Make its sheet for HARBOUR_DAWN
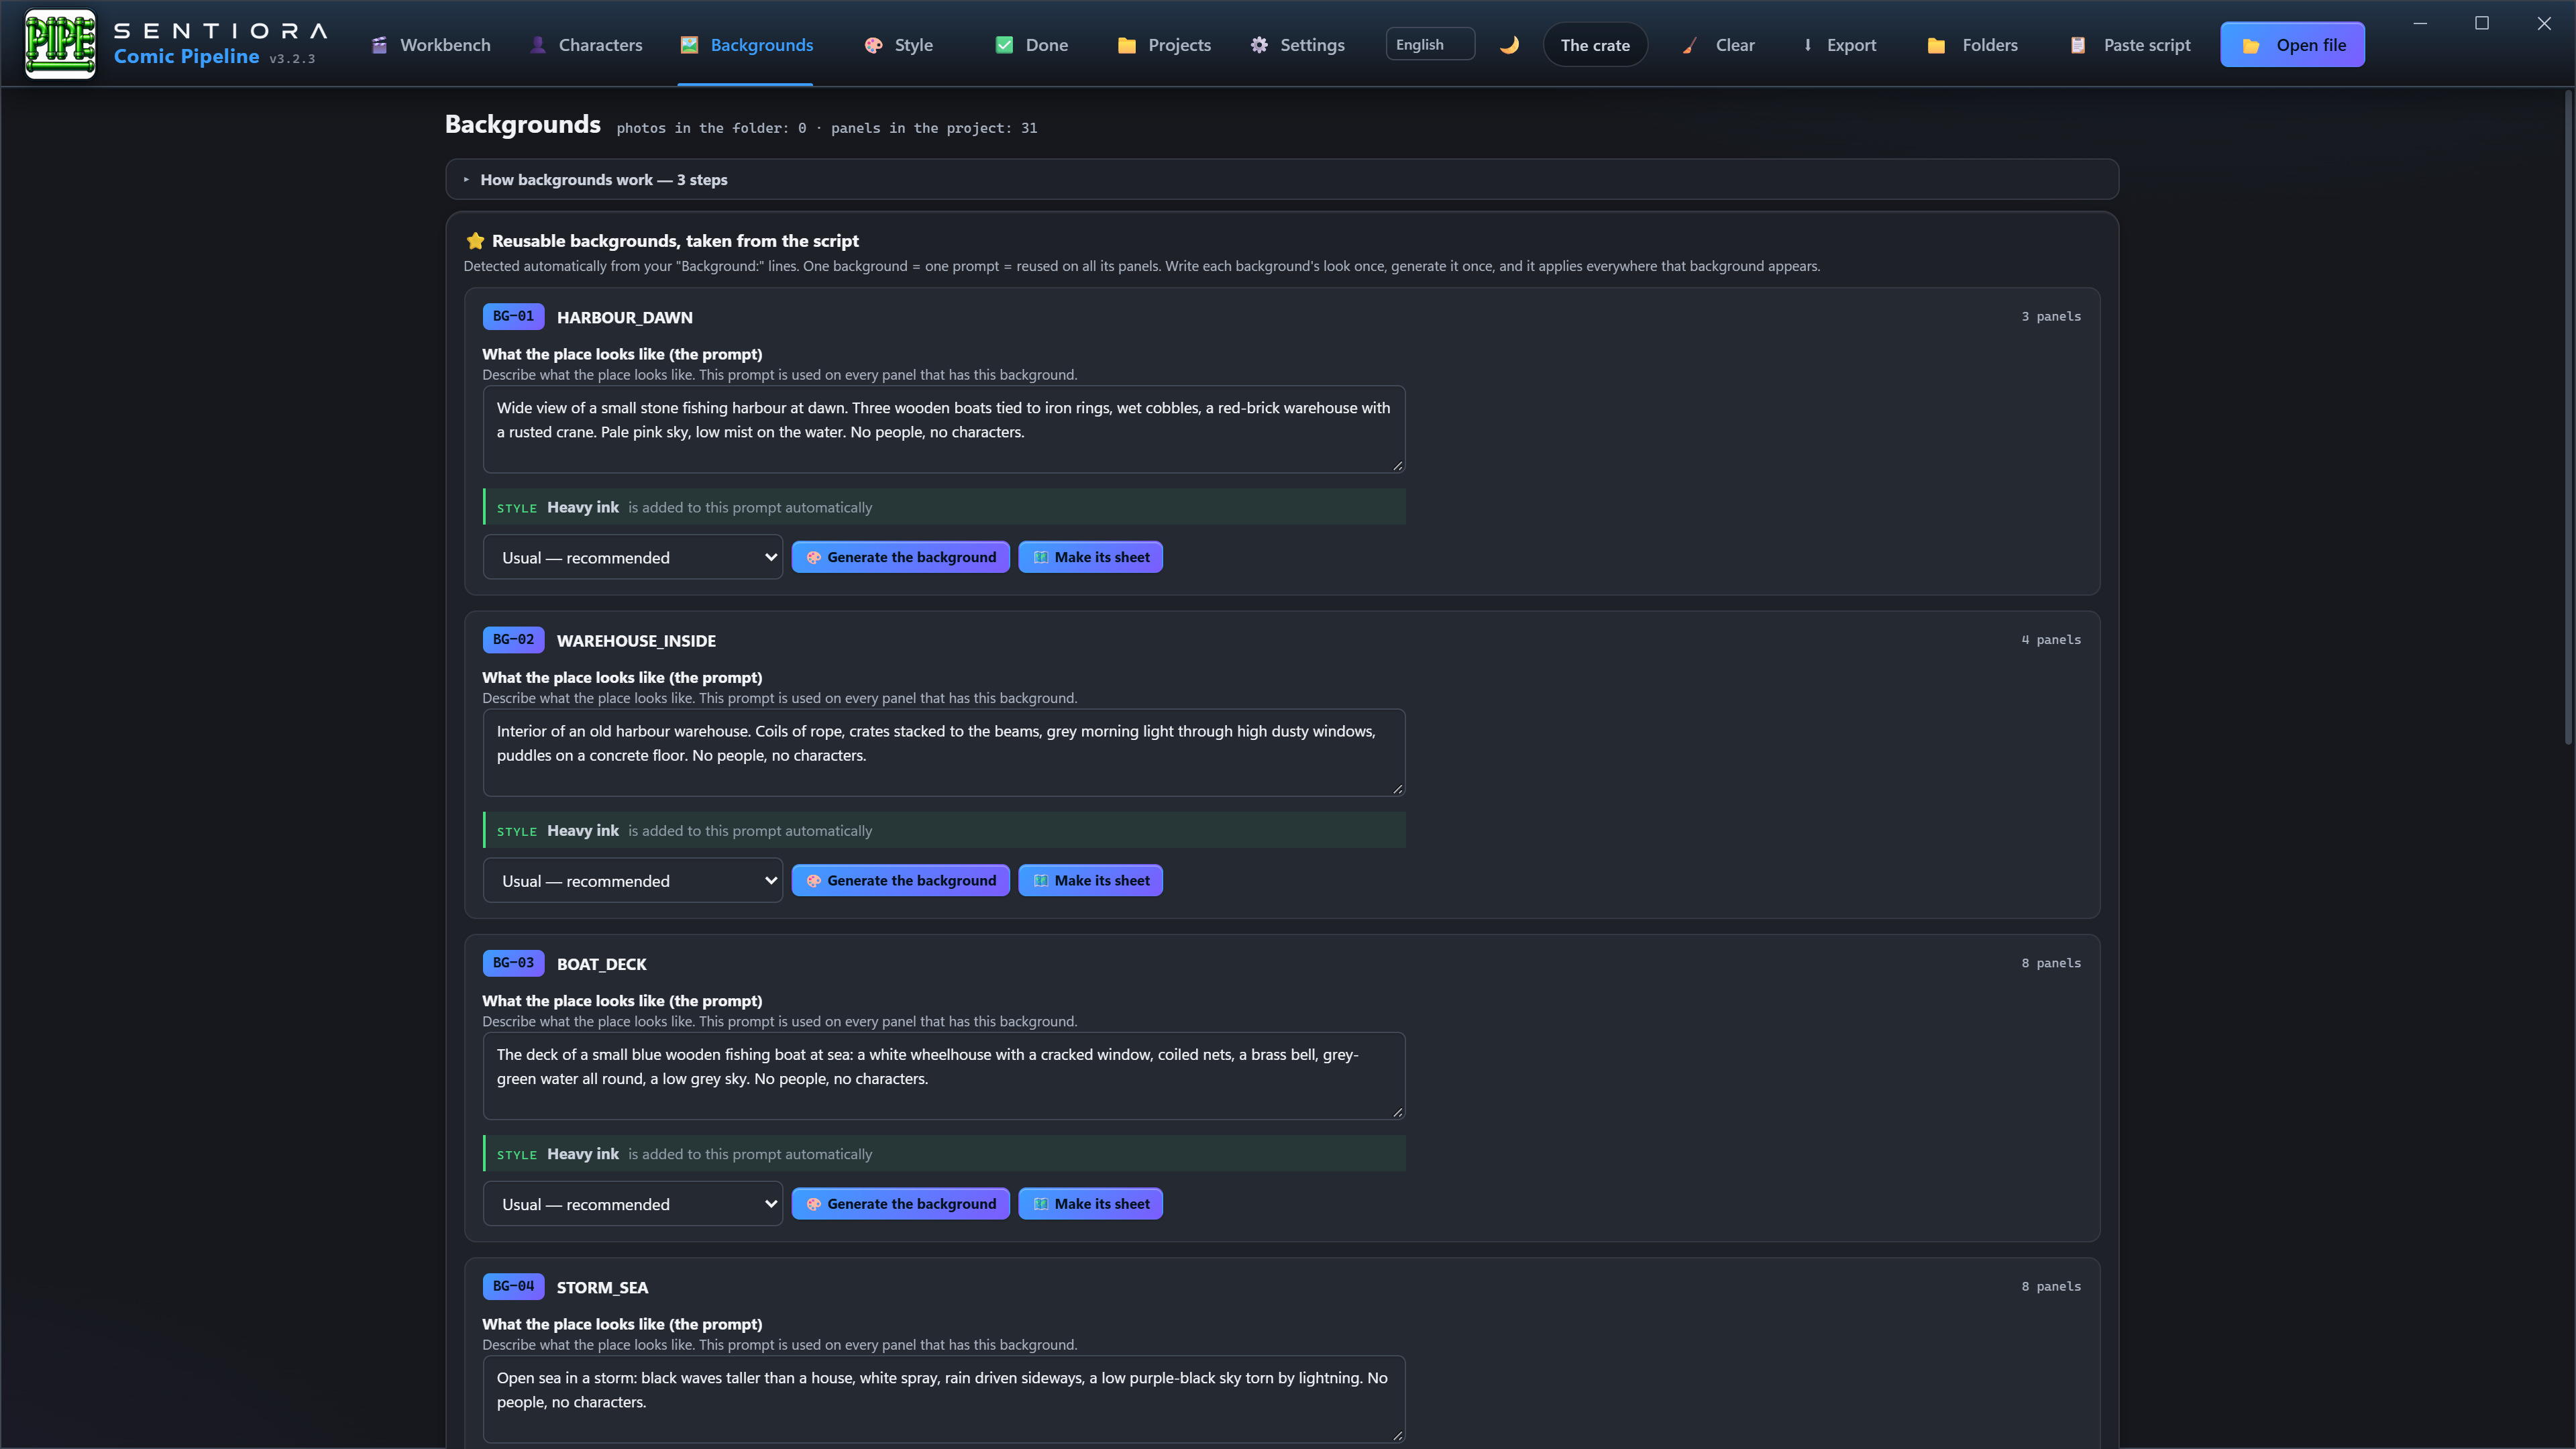The height and width of the screenshot is (1449, 2576). 1091,557
